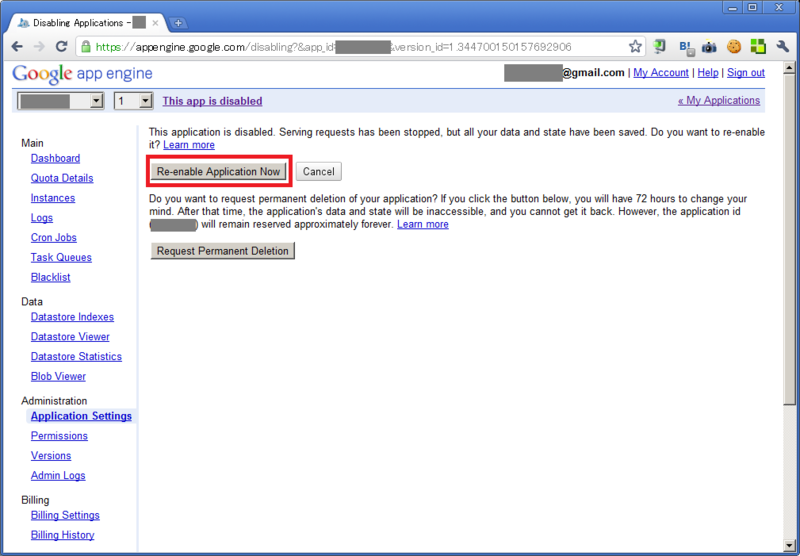Click the cookie extension icon

pos(734,47)
